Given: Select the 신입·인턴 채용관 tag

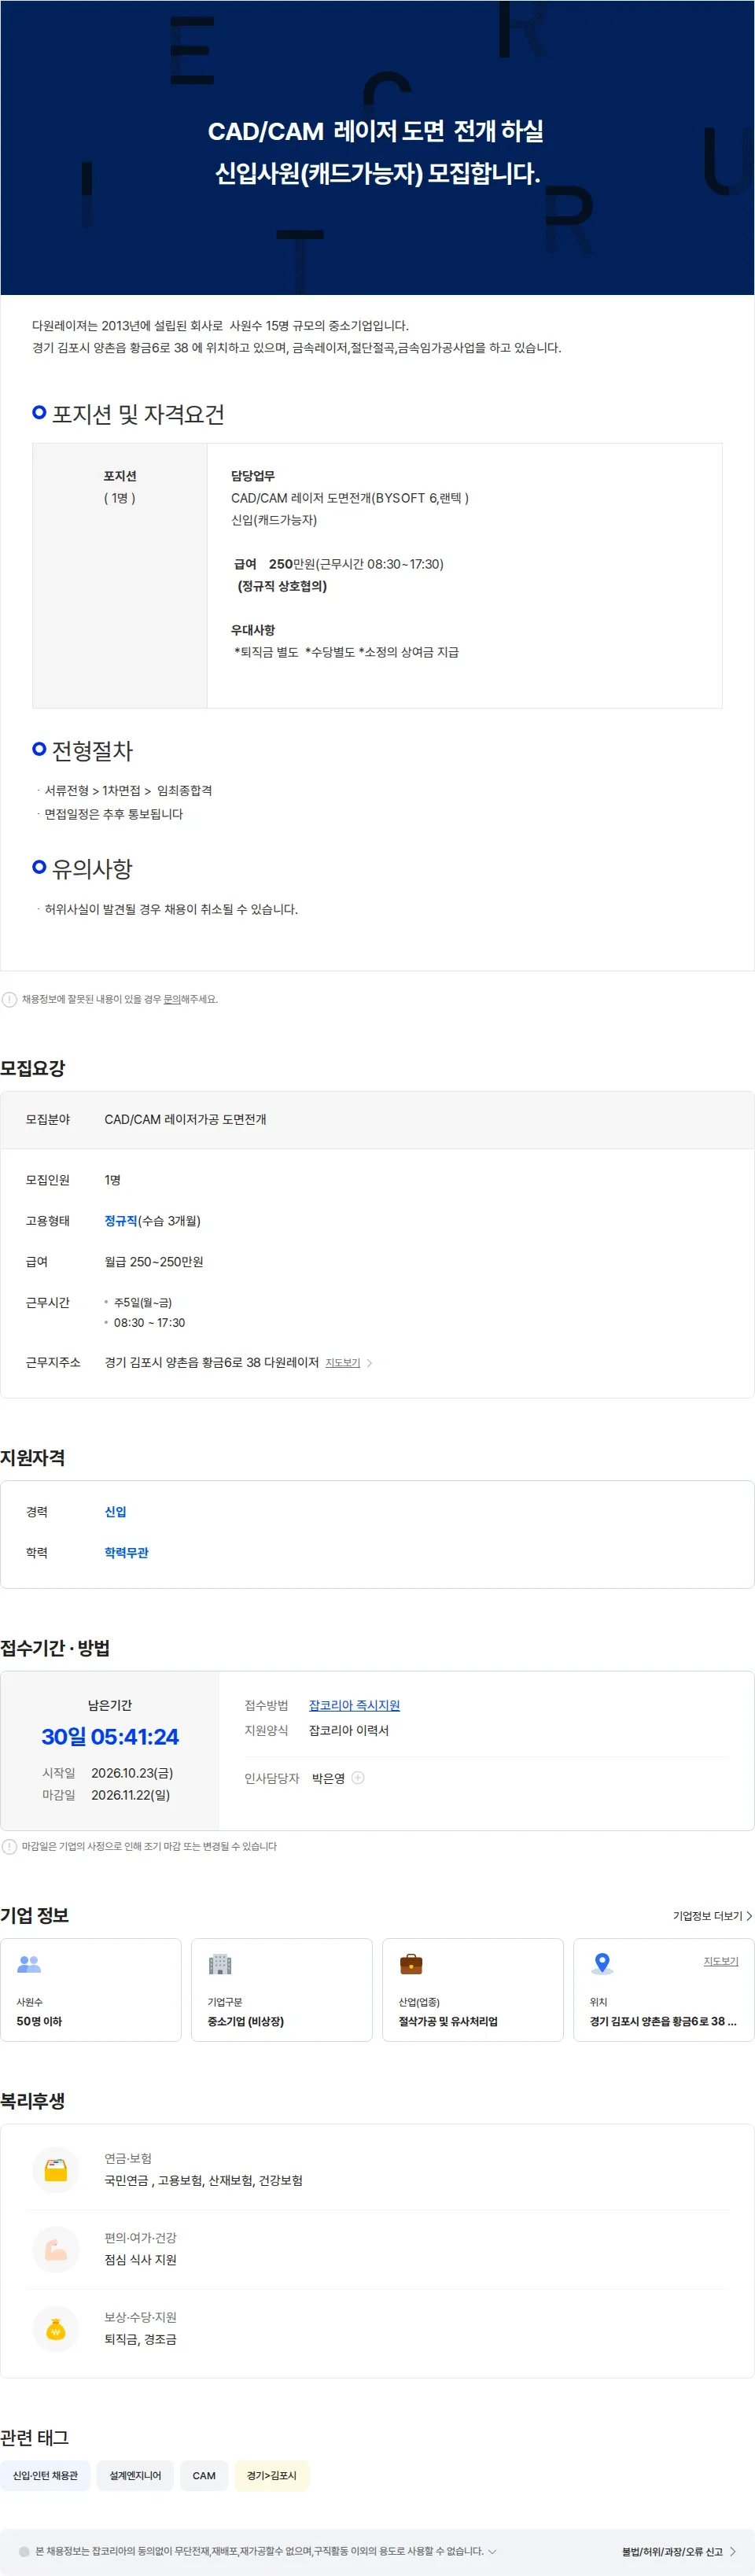Looking at the screenshot, I should click(45, 2476).
